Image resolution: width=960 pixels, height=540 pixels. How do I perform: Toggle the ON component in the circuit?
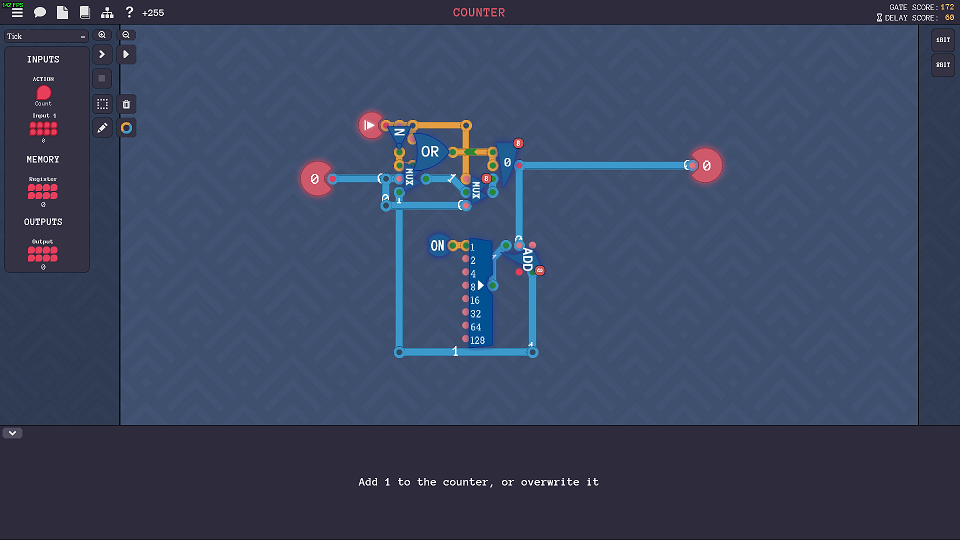[437, 246]
